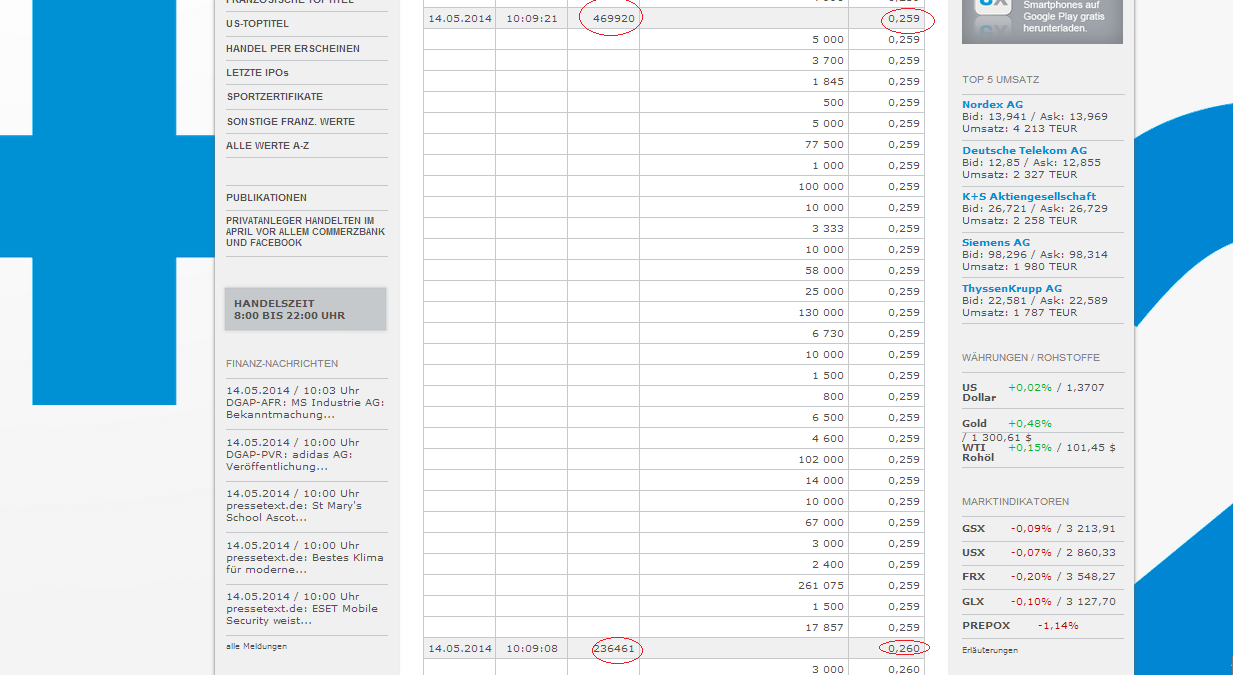Click the 261 075 volume cell
1233x675 pixels.
[x=744, y=585]
